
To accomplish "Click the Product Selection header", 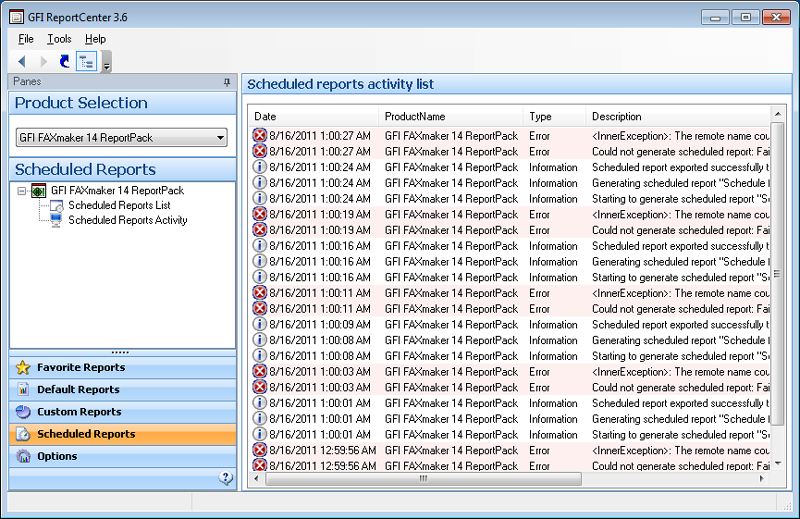I will point(122,103).
